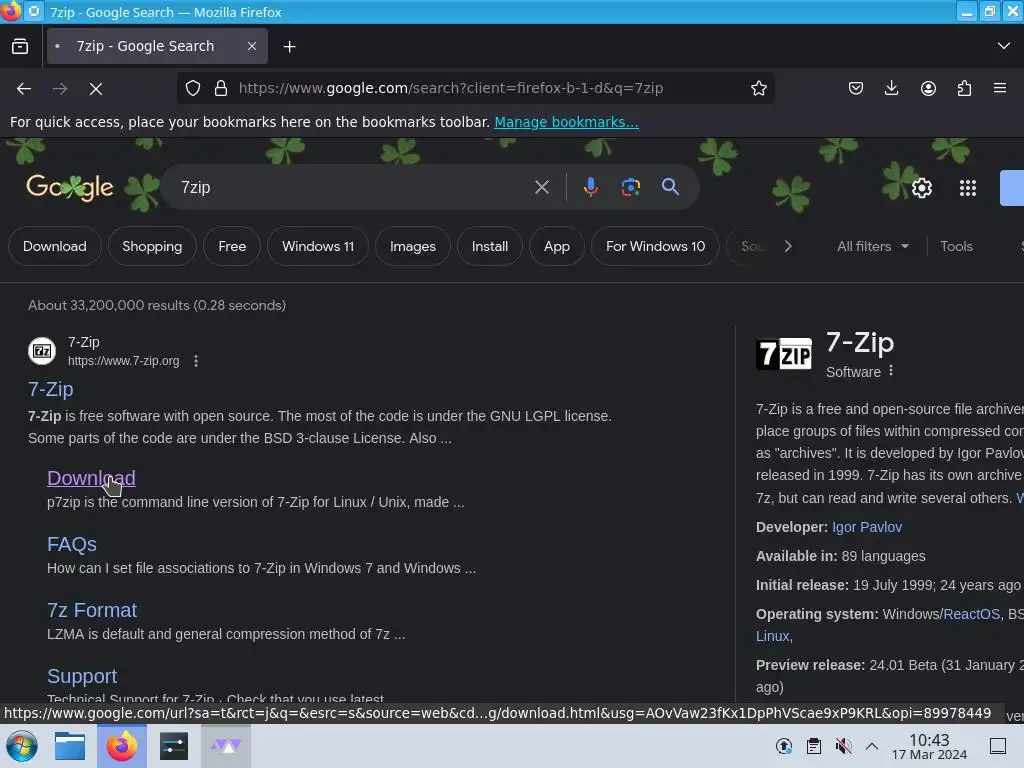
Task: Open the ReactOS link
Action: 971,614
